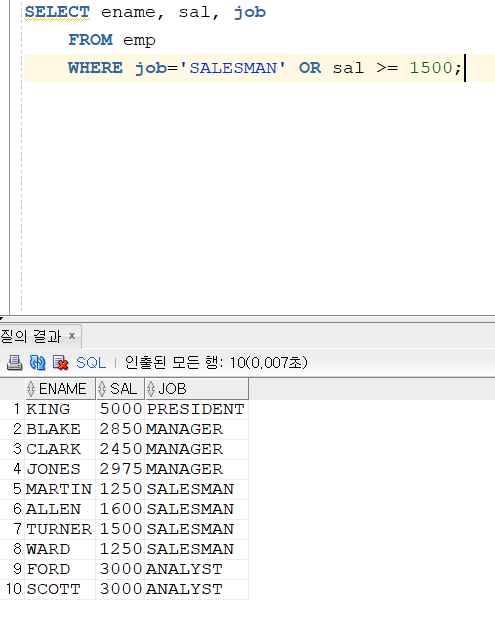Screen dimensions: 495x620
Task: Select the BLAKE cell
Action: (x=60, y=429)
